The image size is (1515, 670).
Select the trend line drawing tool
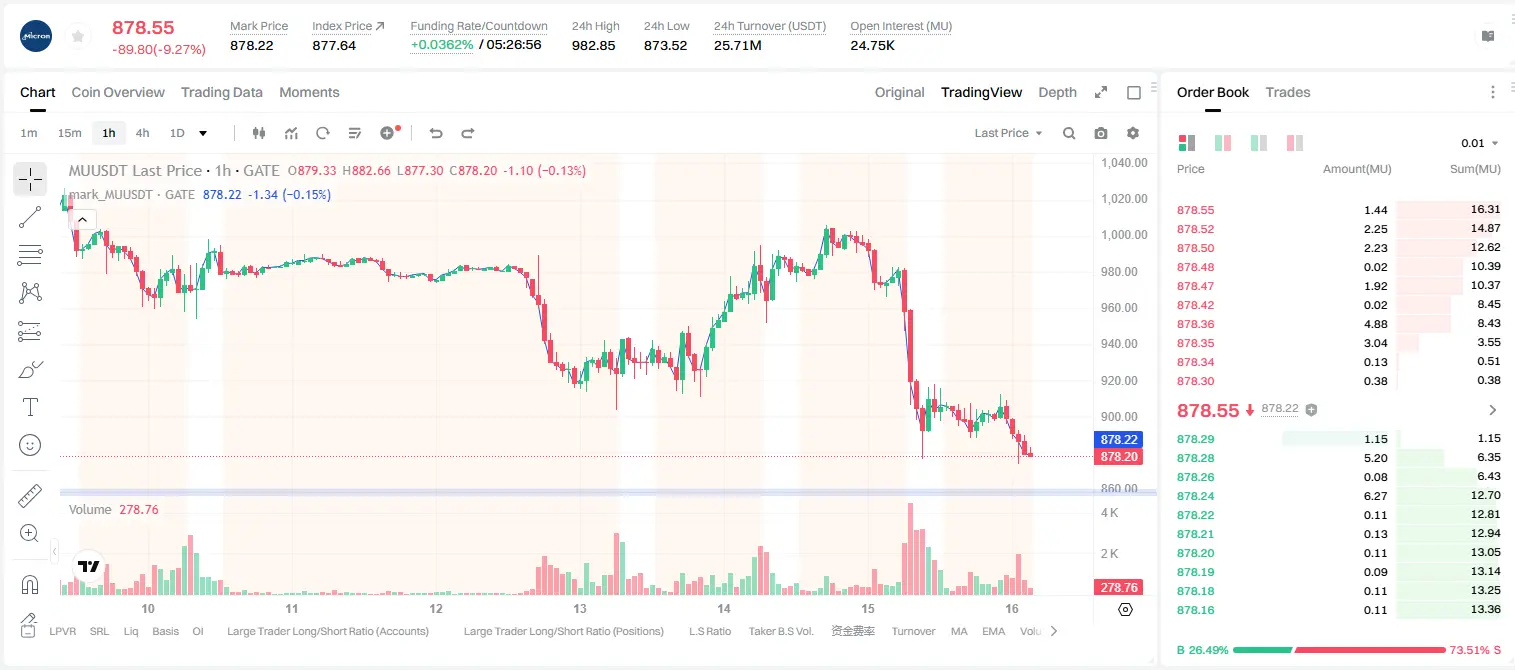pyautogui.click(x=30, y=217)
